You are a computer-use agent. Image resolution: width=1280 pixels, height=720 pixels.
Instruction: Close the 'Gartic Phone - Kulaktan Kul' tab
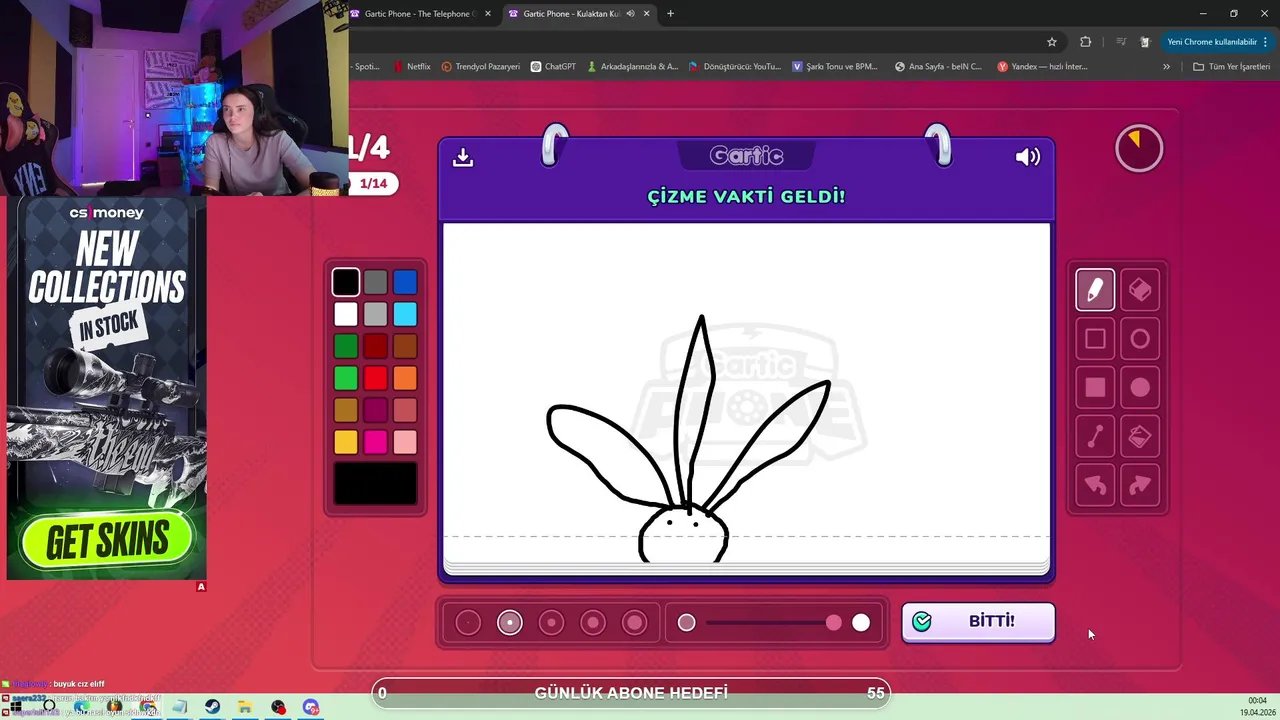(x=647, y=14)
